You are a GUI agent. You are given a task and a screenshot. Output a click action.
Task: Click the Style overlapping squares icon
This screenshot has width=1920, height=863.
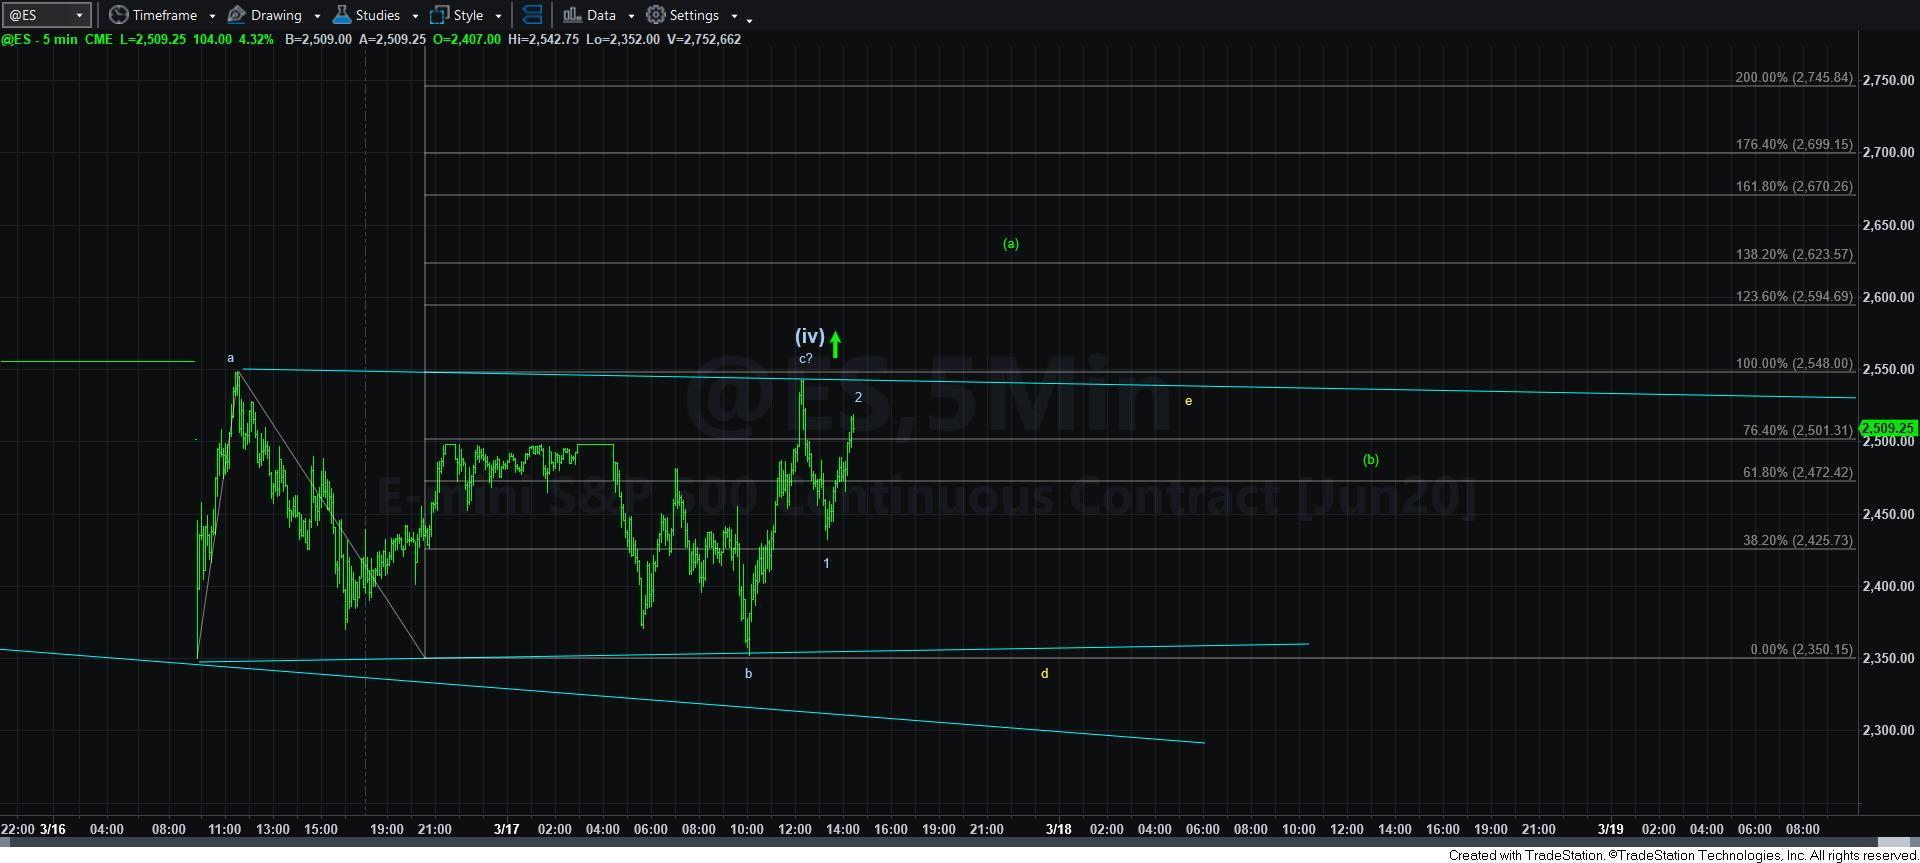439,15
